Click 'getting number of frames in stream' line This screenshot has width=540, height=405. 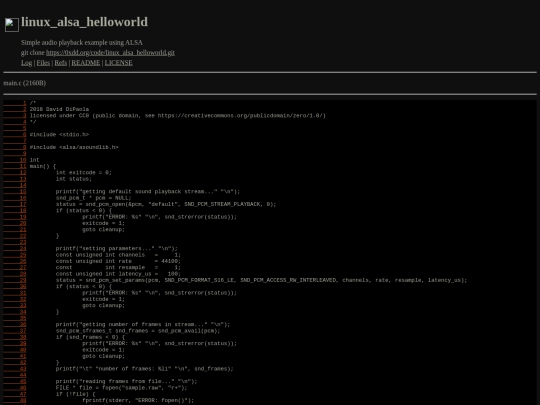pyautogui.click(x=143, y=325)
